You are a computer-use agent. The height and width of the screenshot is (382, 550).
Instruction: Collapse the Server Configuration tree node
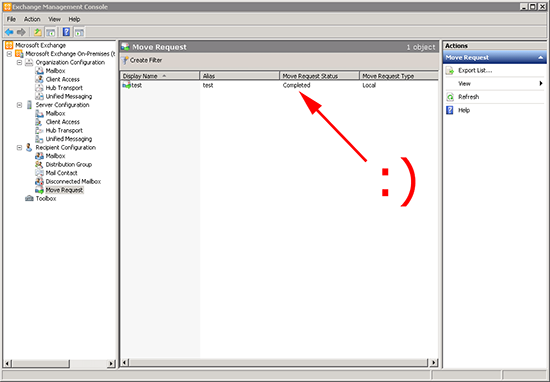point(20,105)
